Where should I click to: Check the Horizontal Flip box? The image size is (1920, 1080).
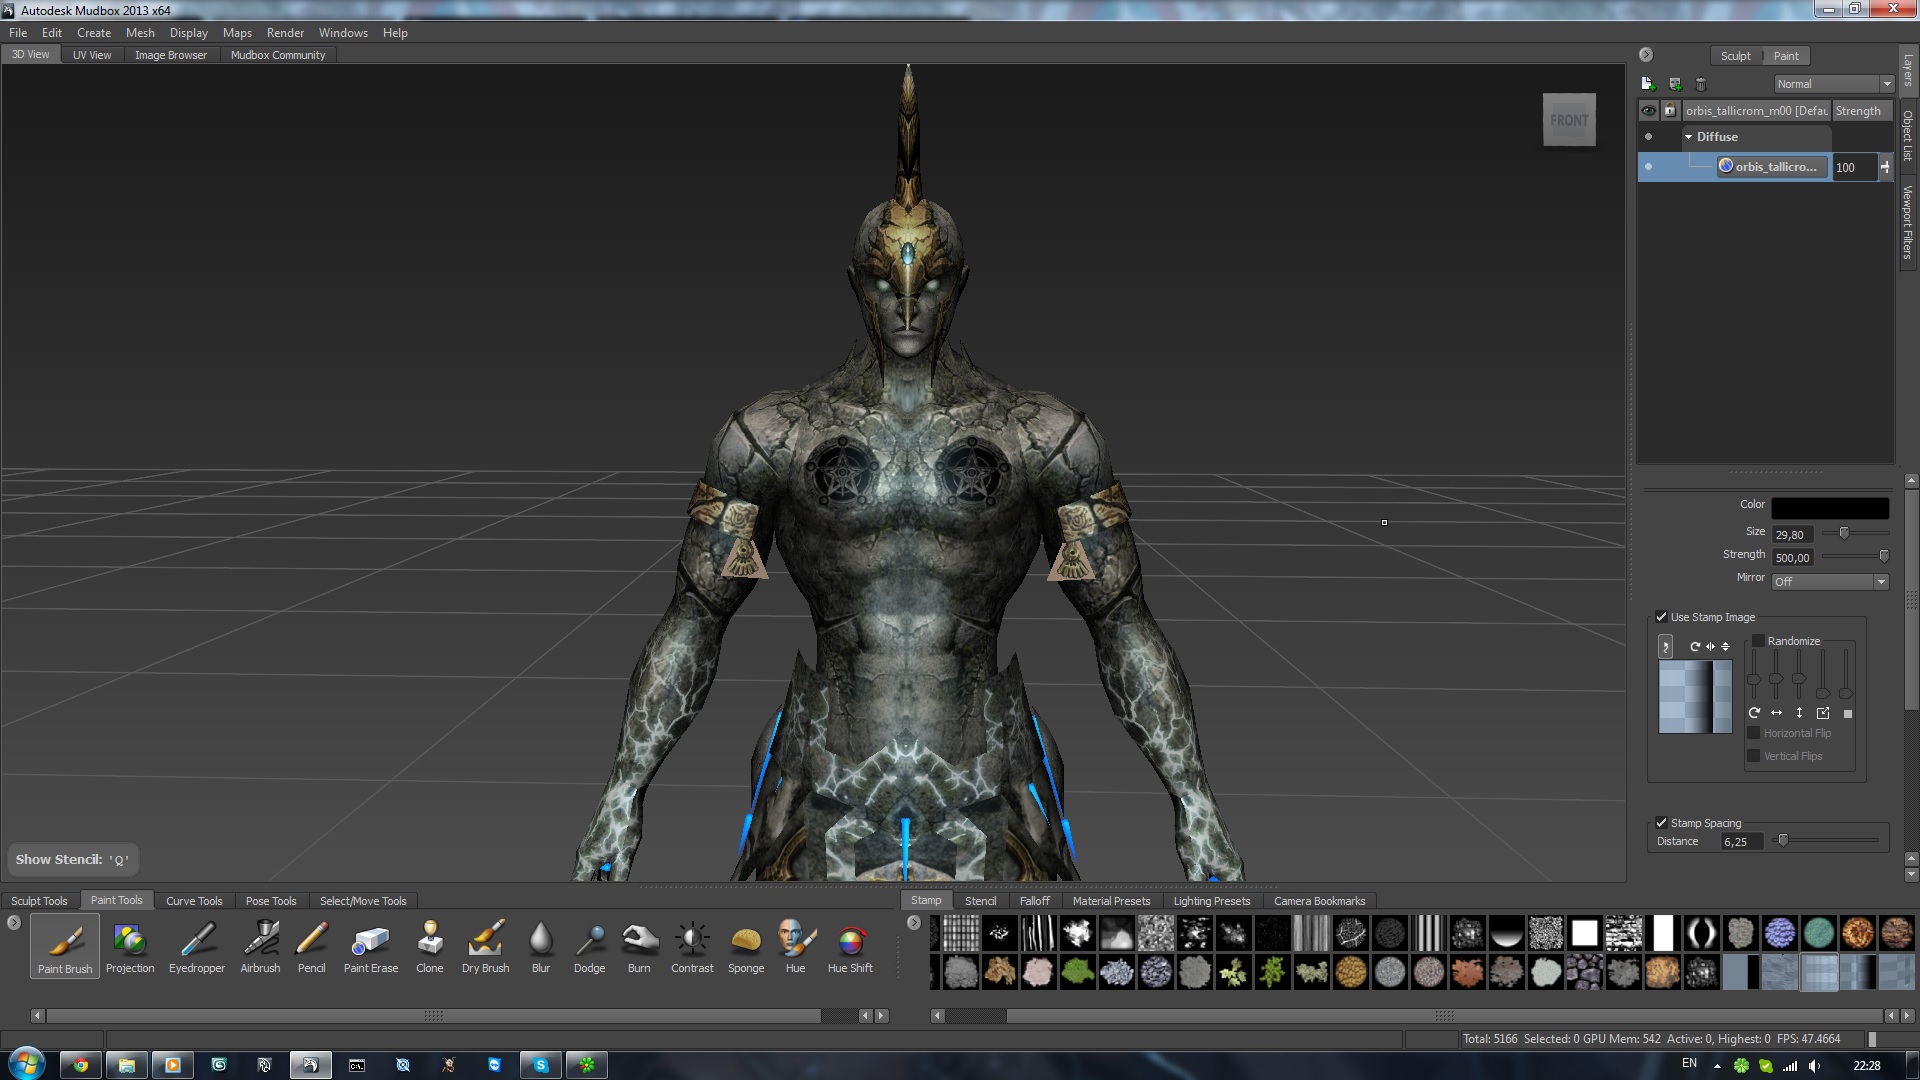coord(1753,733)
